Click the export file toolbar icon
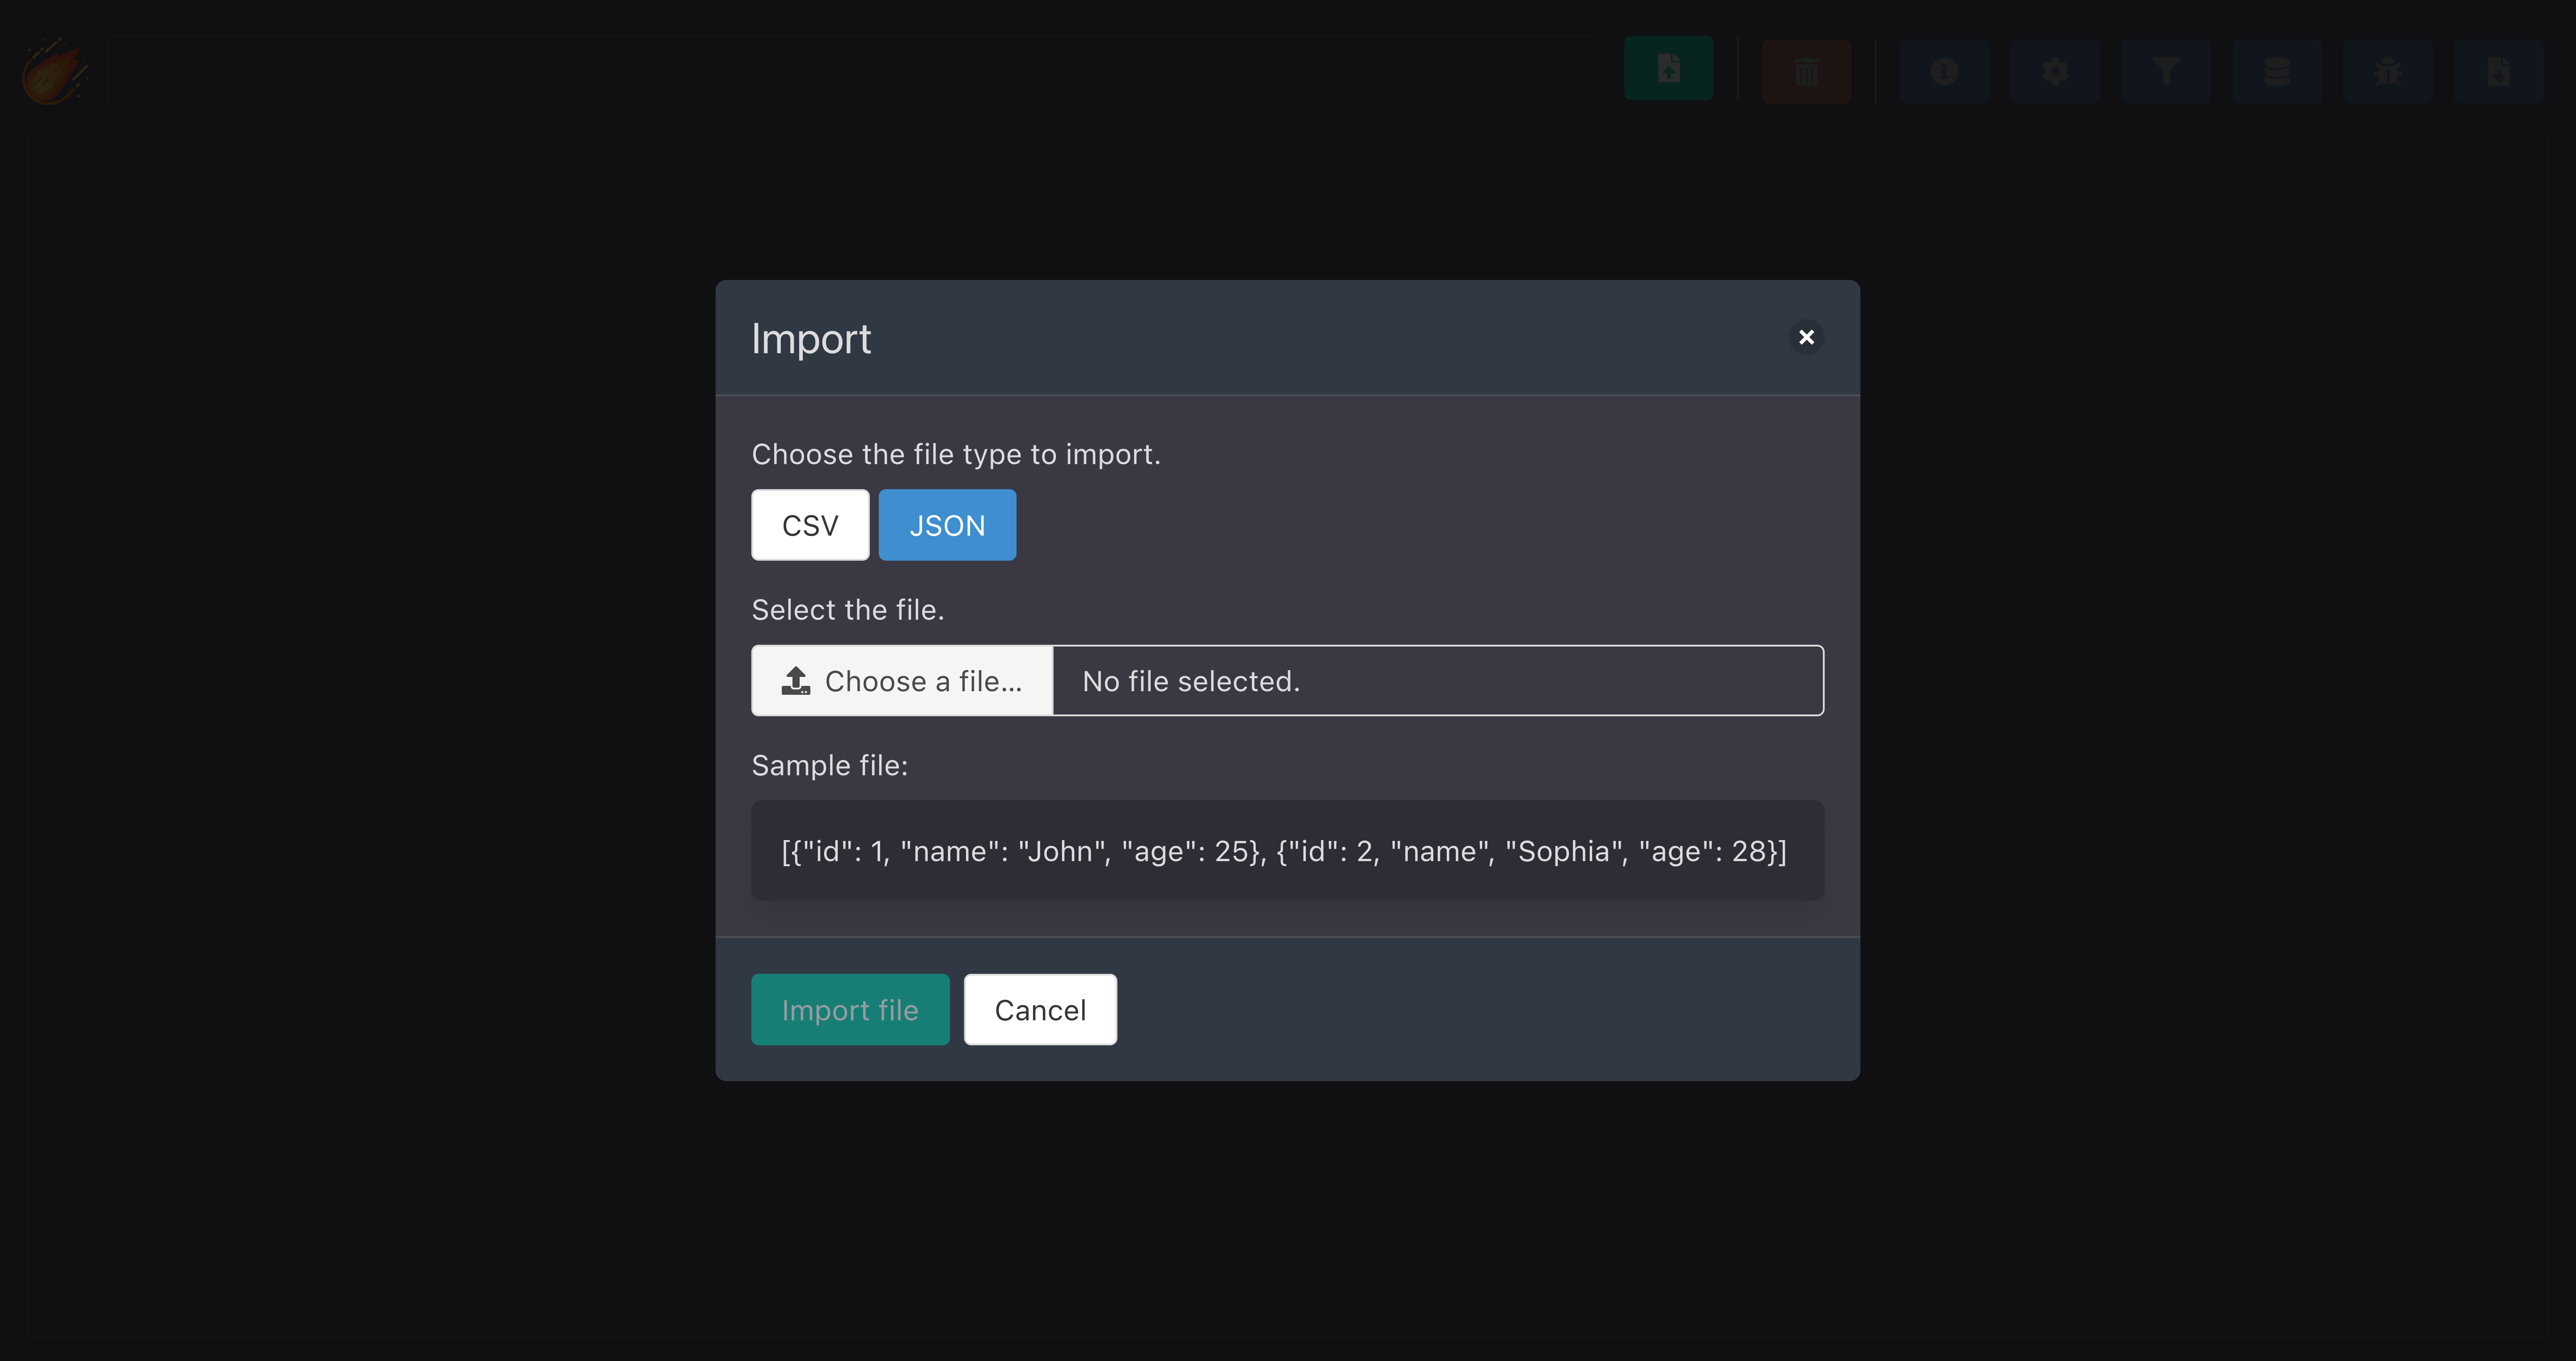The height and width of the screenshot is (1361, 2576). (2499, 72)
